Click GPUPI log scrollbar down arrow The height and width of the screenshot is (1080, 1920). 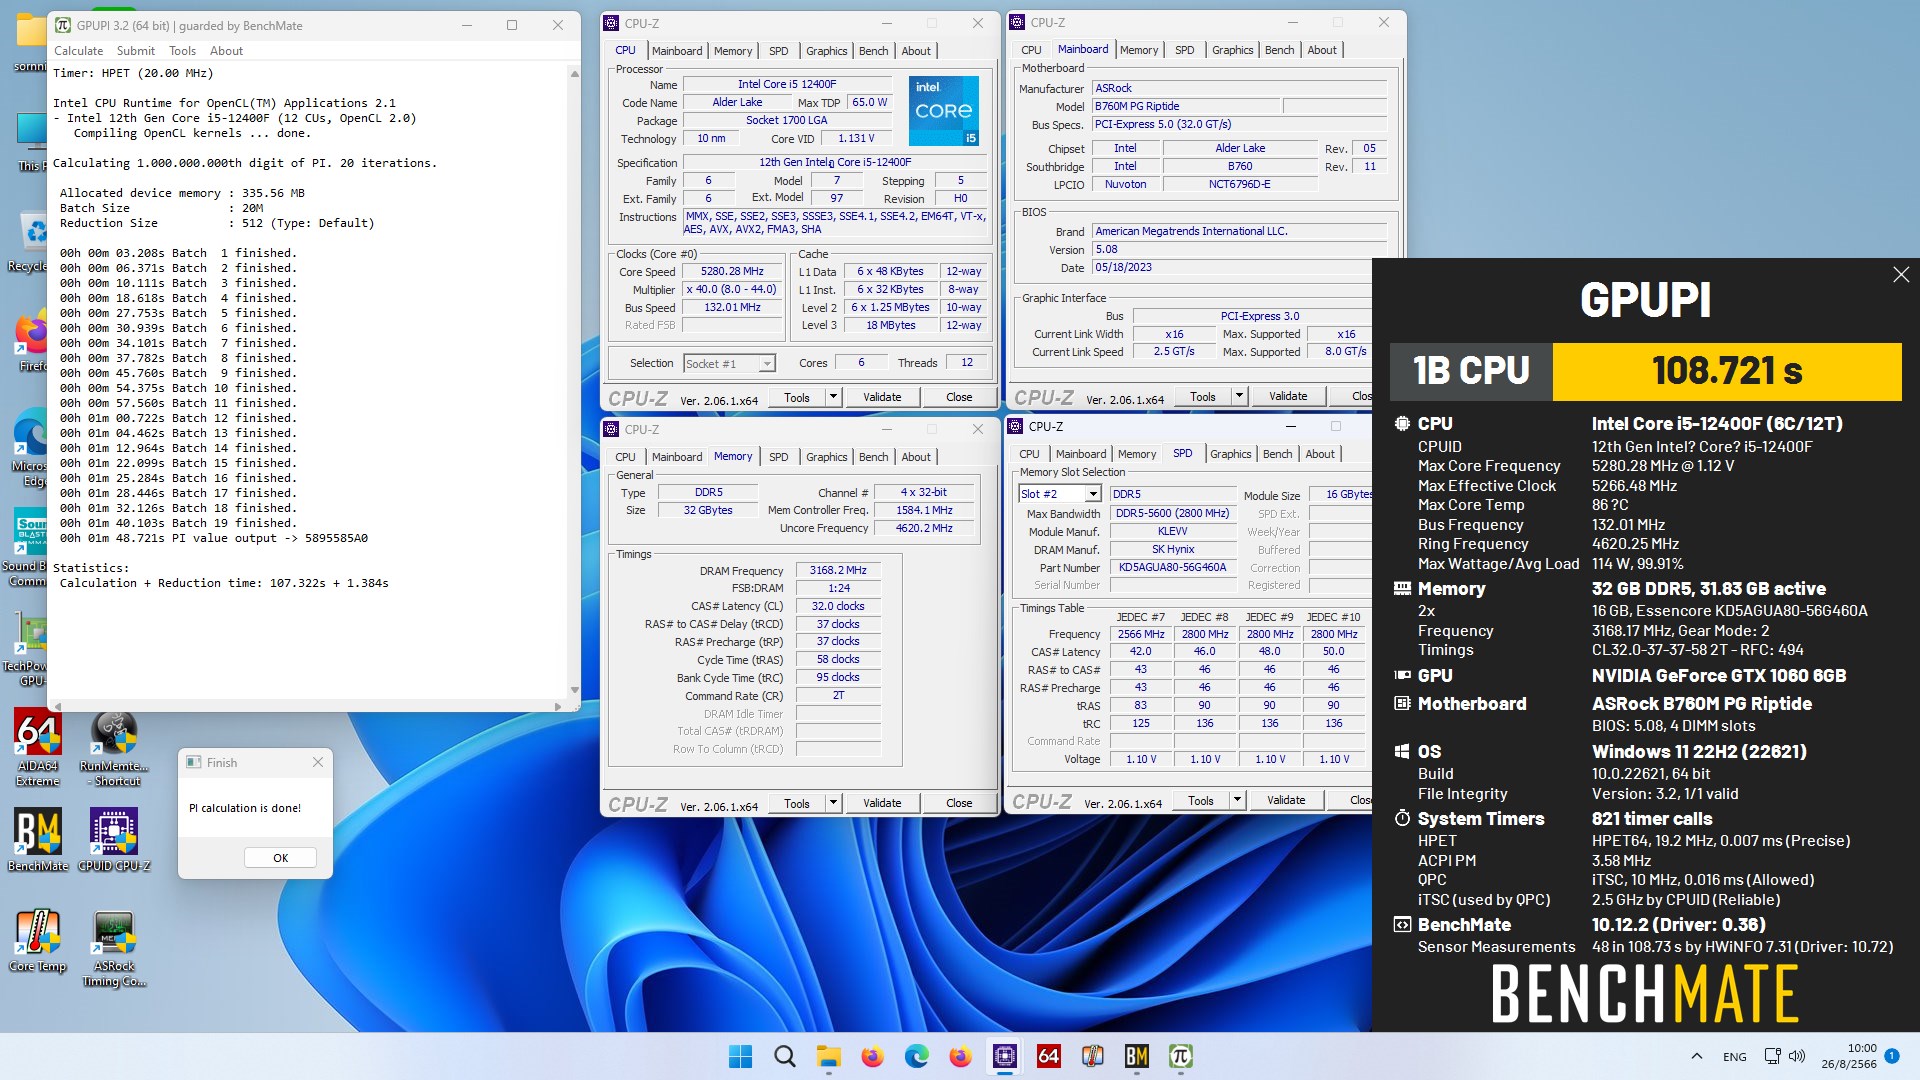[574, 689]
